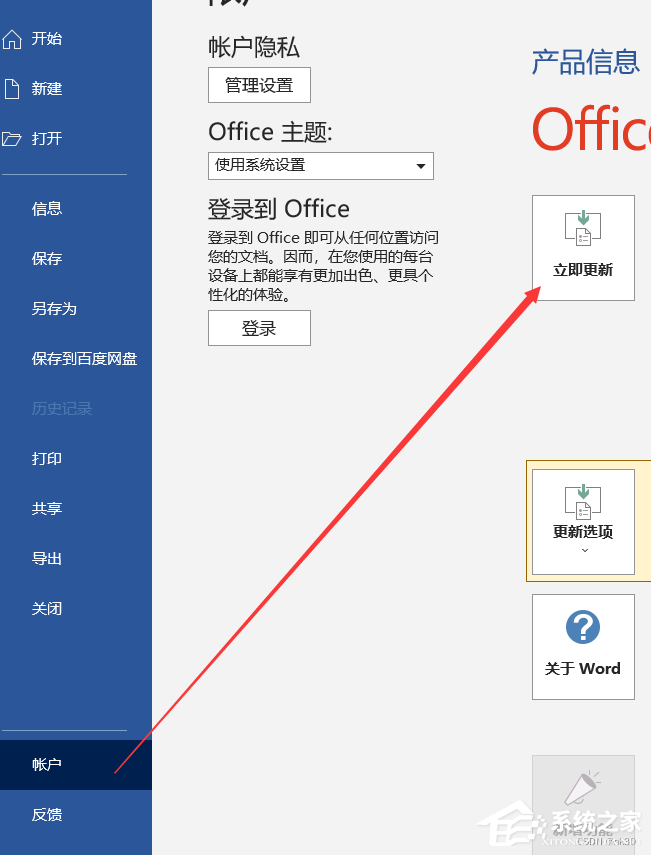Click the open folder icon beside 打开
The height and width of the screenshot is (855, 651).
click(x=11, y=139)
